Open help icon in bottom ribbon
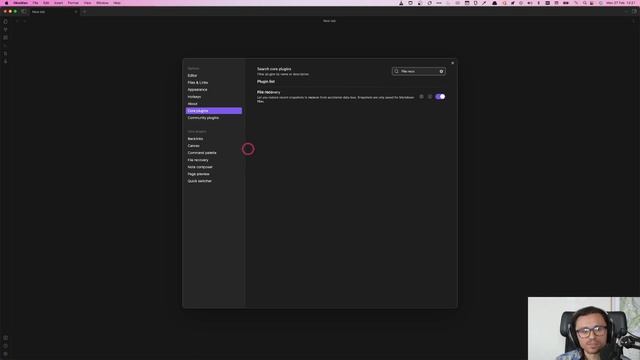Screen dimensions: 640x360 coord(5,346)
